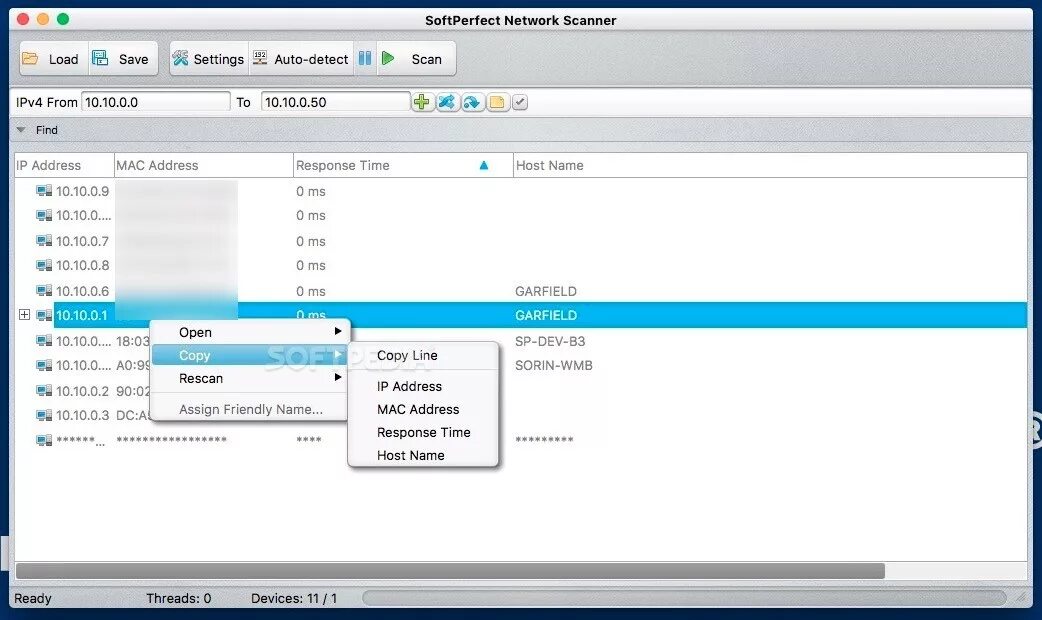Open the Settings dialog from the toolbar
The image size is (1042, 620).
(x=209, y=59)
